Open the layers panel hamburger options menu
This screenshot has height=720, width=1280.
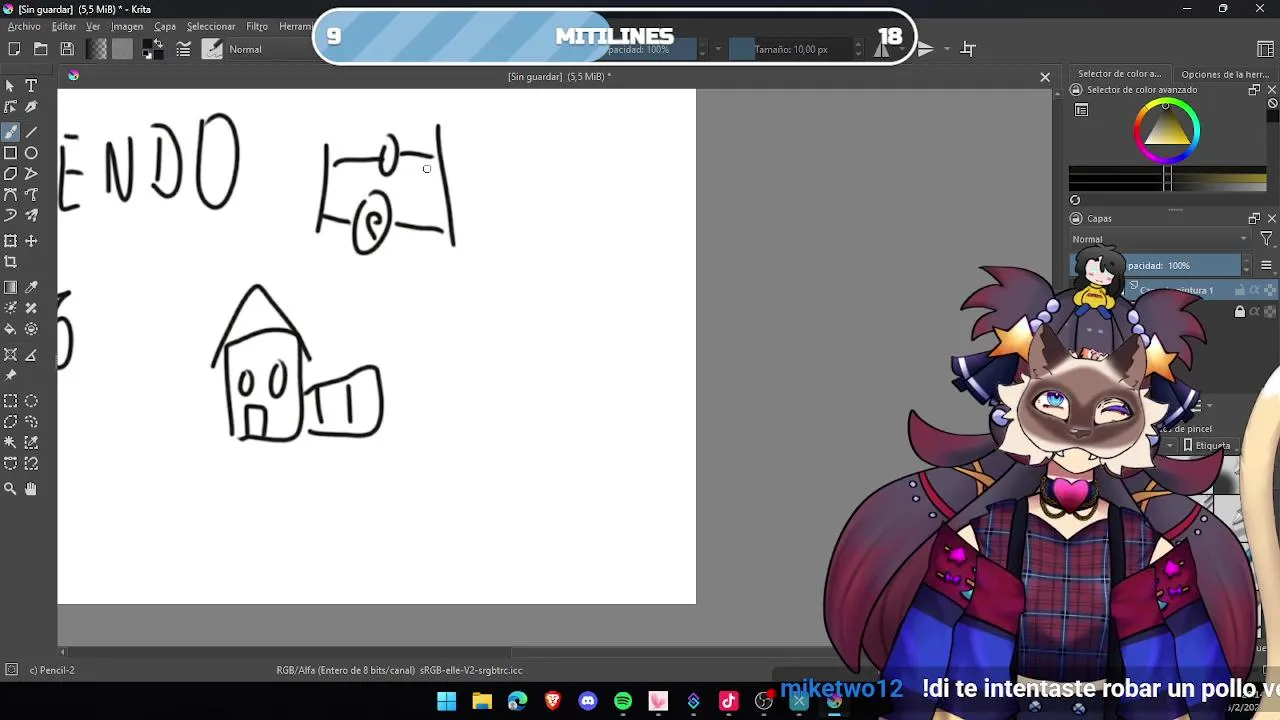point(1266,265)
